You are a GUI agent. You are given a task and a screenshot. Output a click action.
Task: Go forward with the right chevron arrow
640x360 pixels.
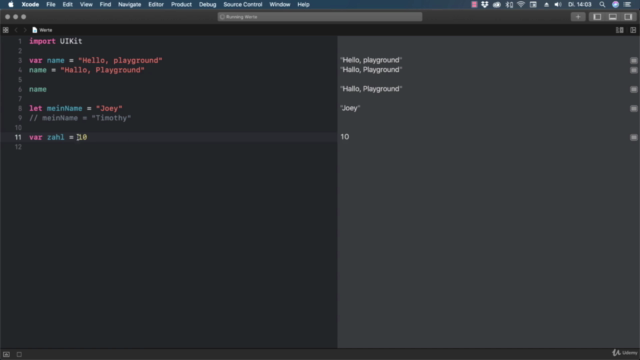point(25,30)
